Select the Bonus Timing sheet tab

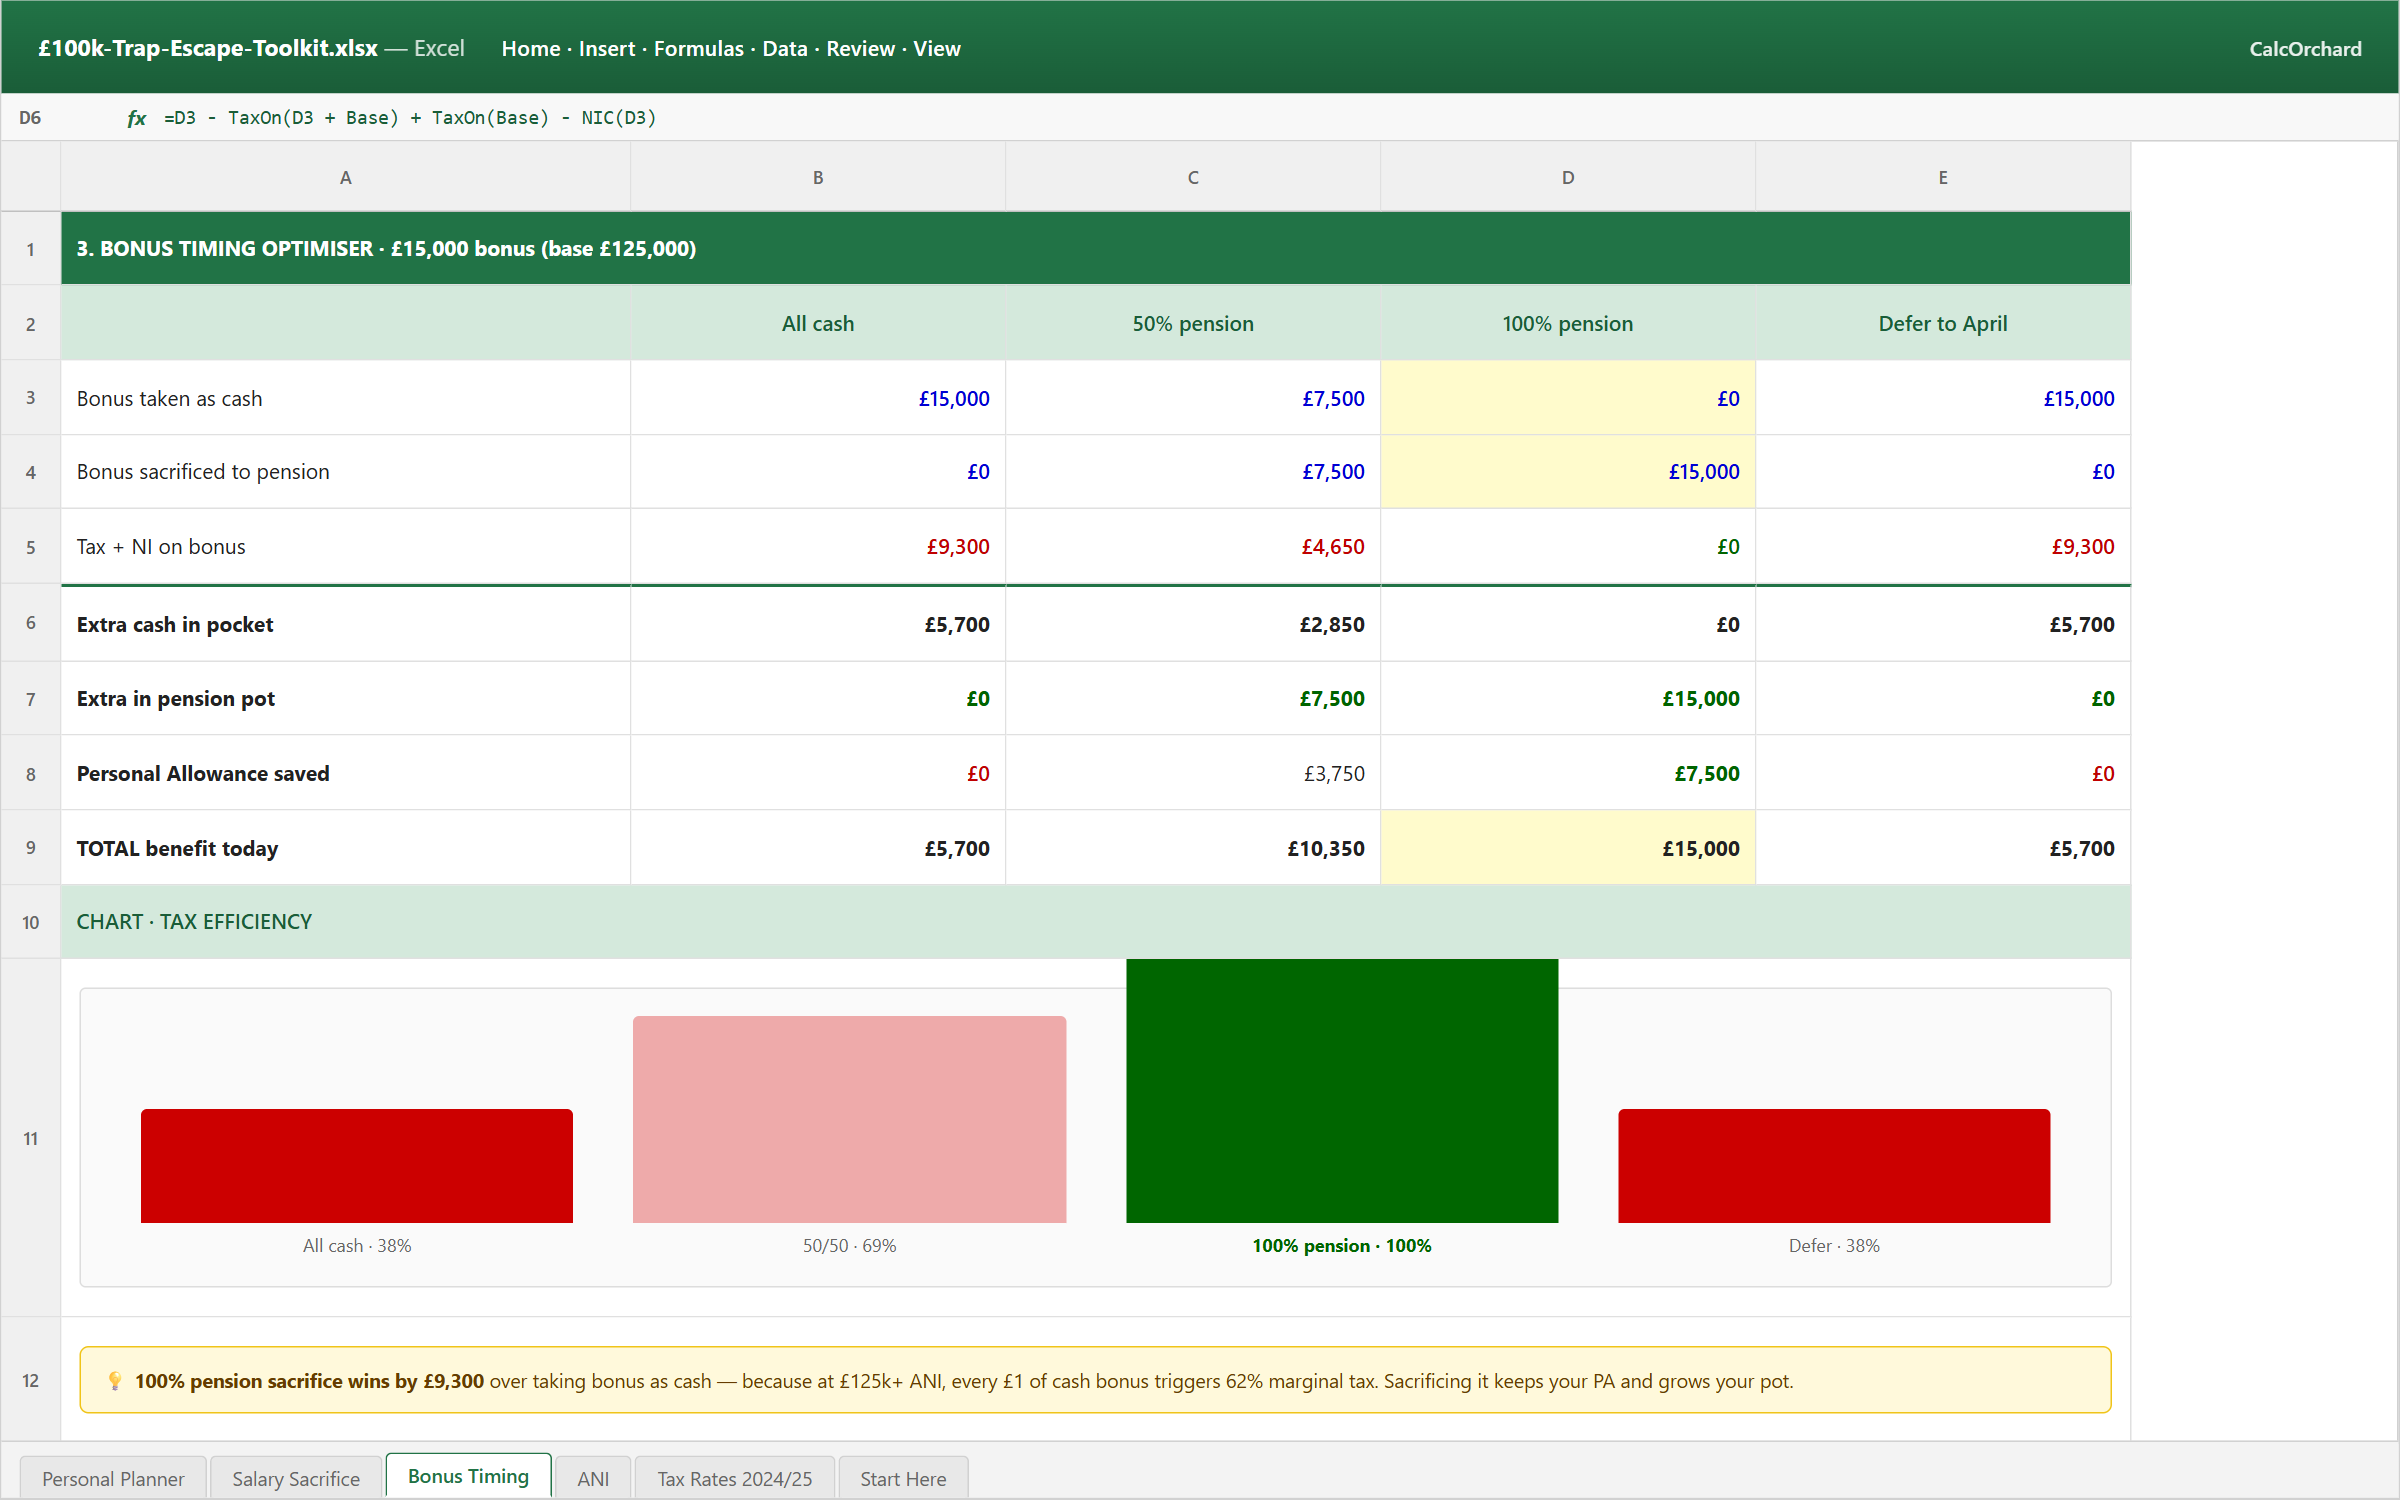click(x=468, y=1476)
